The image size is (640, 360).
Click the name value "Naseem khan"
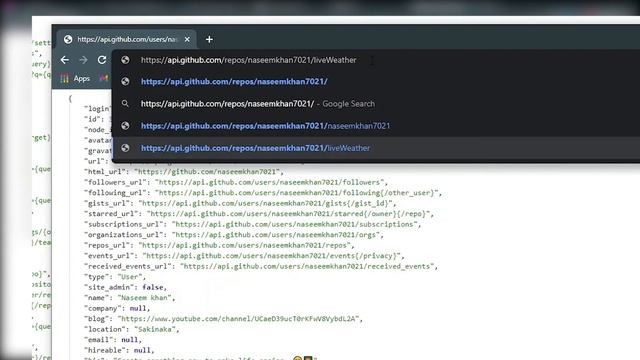[x=145, y=298]
